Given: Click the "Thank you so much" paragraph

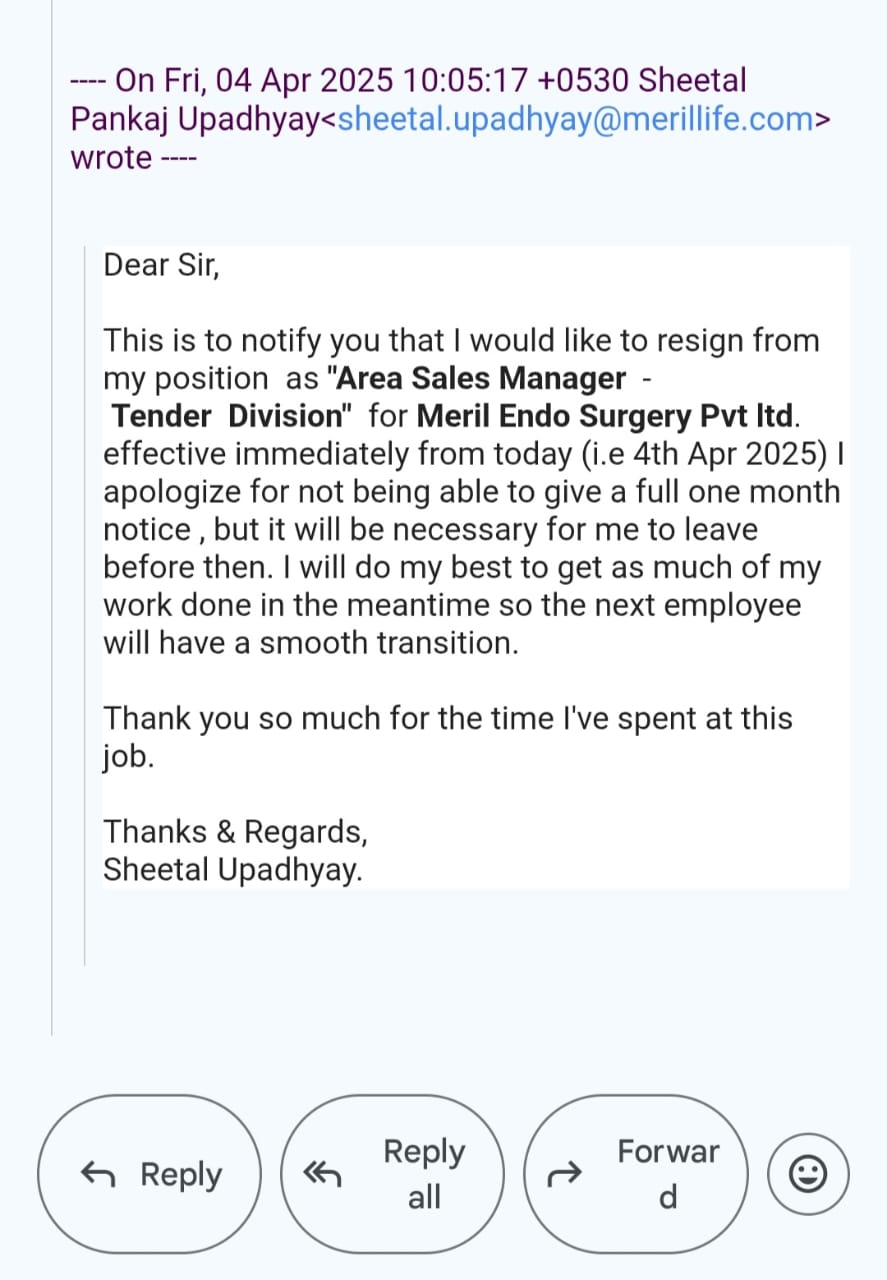Looking at the screenshot, I should (448, 718).
